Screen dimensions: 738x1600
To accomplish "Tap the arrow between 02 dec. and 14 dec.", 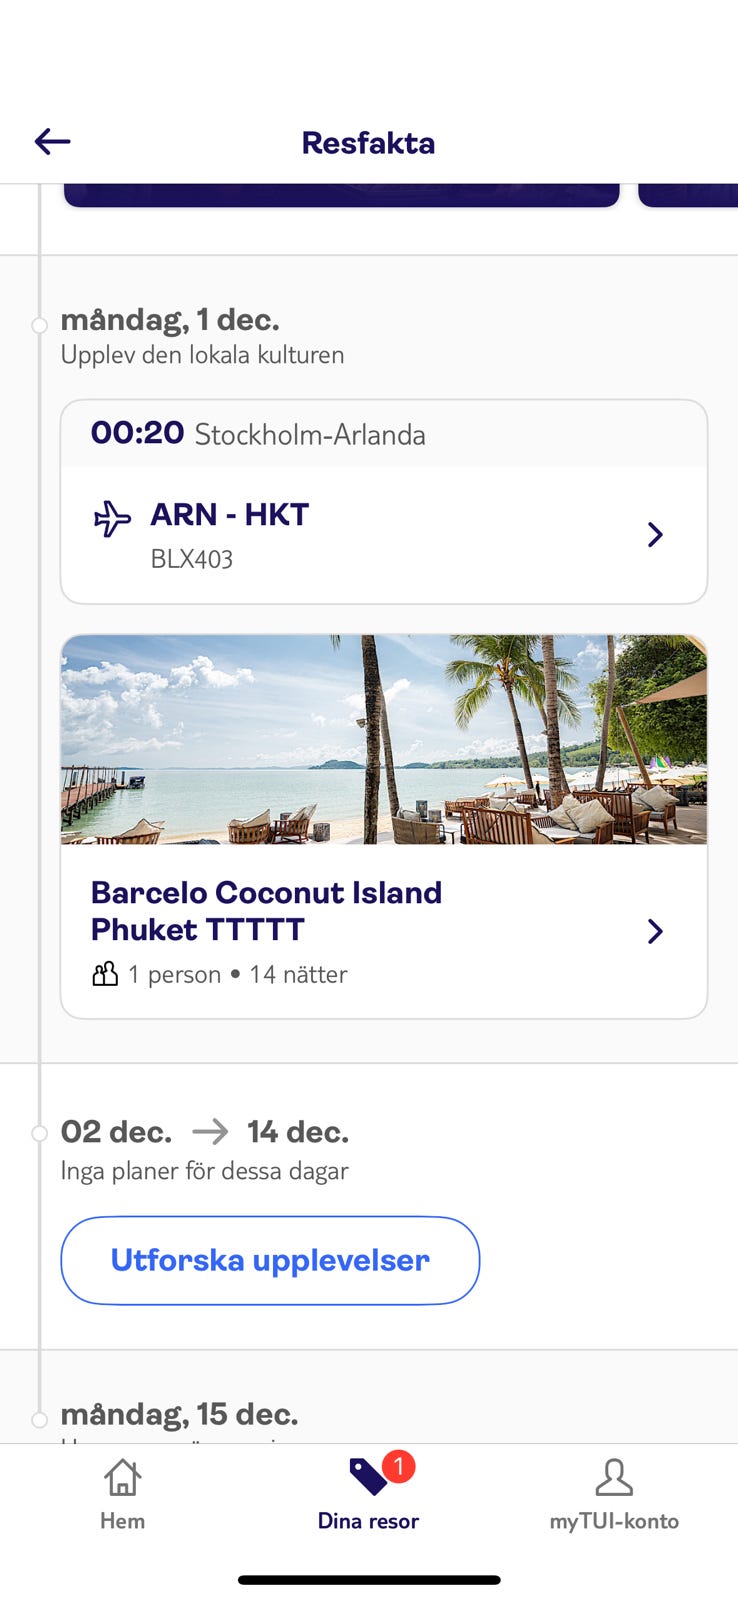I will tap(210, 1132).
